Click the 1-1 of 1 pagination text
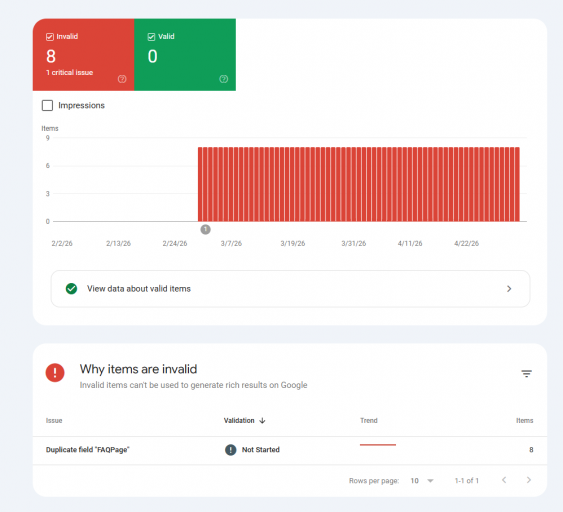The image size is (563, 512). (467, 481)
